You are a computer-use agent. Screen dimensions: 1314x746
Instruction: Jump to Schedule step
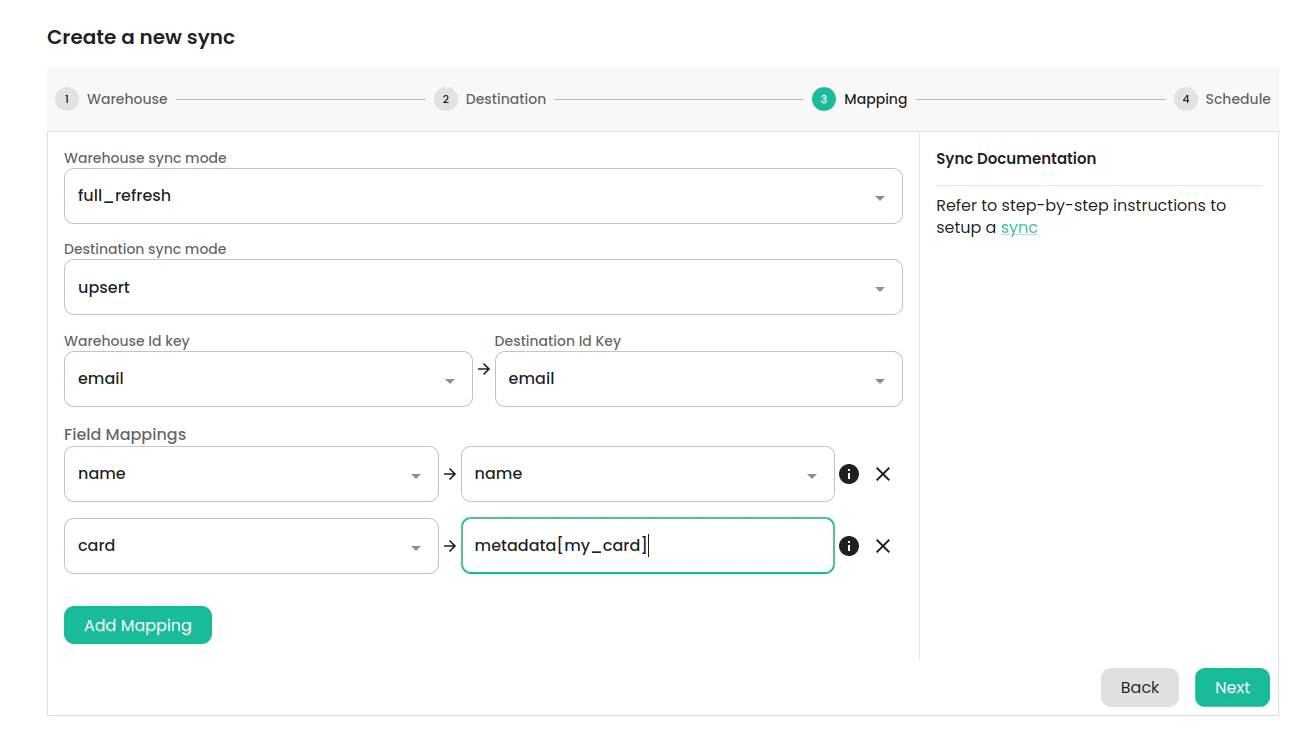pyautogui.click(x=1222, y=99)
